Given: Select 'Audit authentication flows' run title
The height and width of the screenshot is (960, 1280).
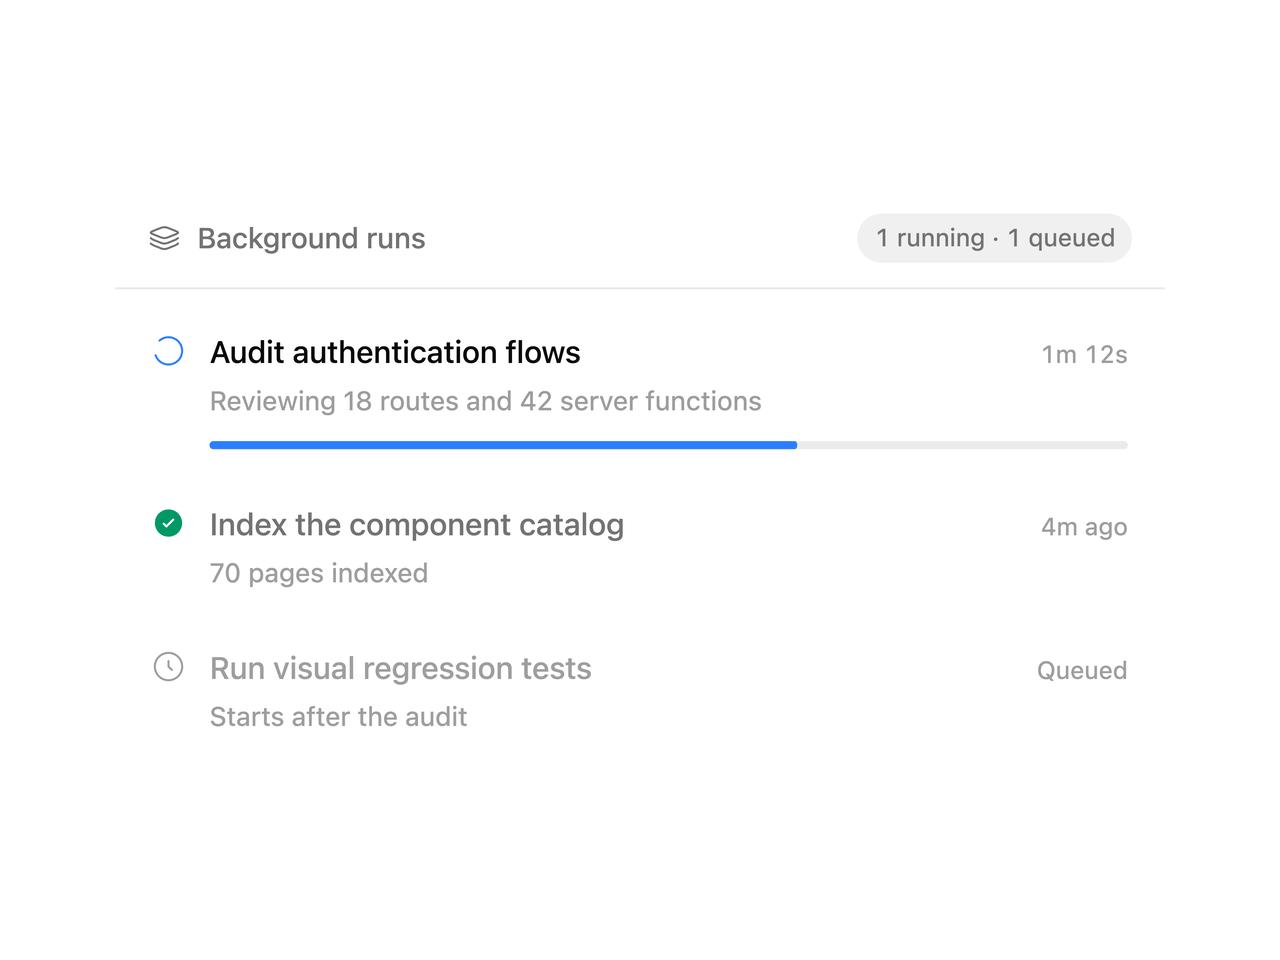Looking at the screenshot, I should (395, 352).
